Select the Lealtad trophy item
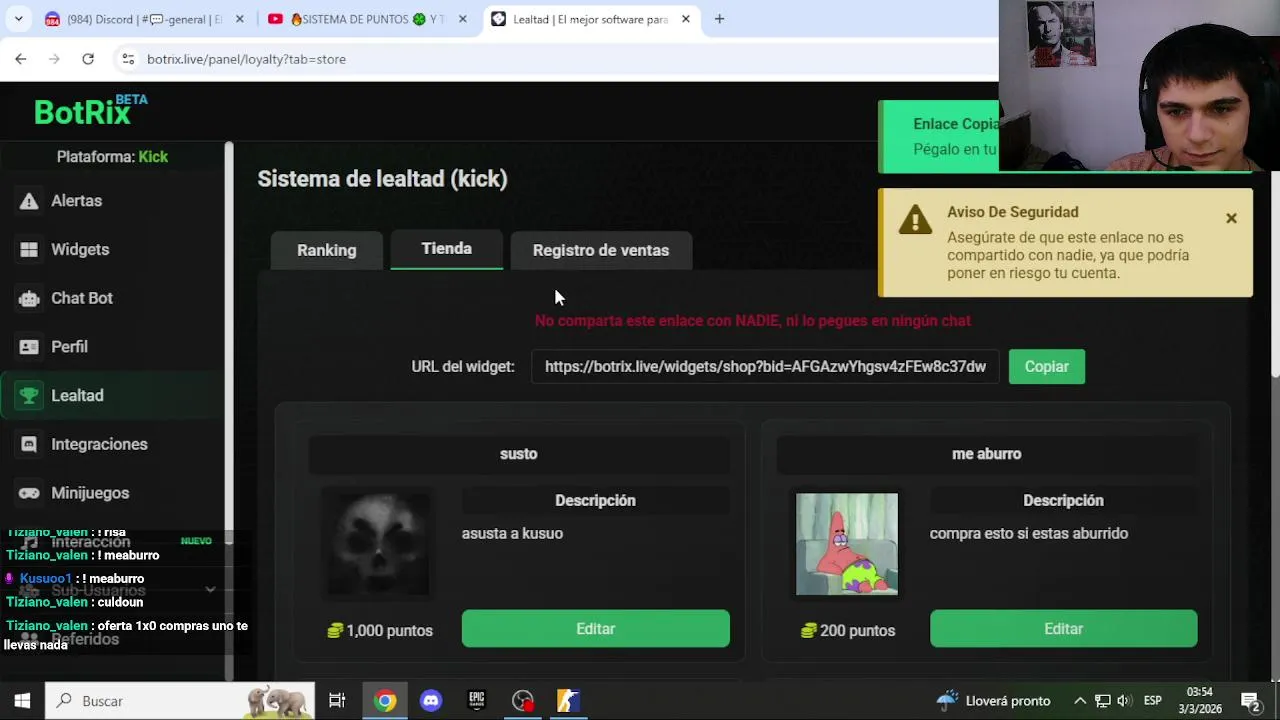This screenshot has height=720, width=1280. pyautogui.click(x=113, y=396)
